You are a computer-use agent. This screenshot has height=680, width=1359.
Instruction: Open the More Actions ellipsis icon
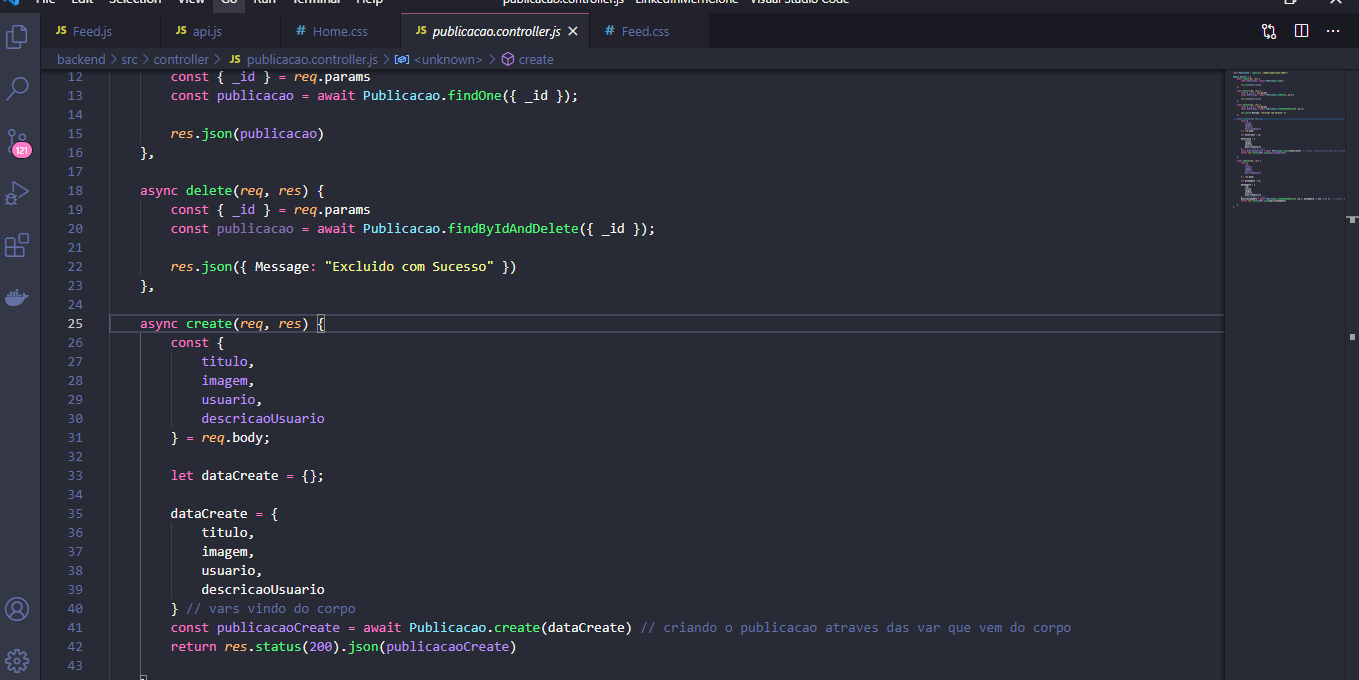[1333, 31]
